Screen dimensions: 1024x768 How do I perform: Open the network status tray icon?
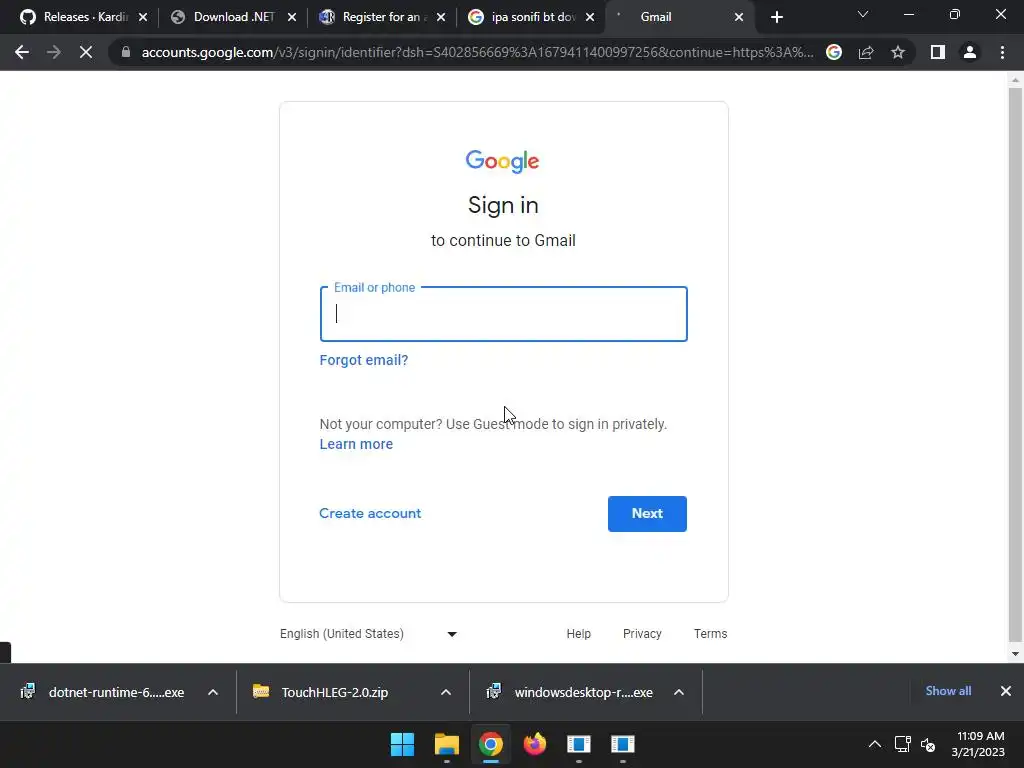click(x=903, y=744)
